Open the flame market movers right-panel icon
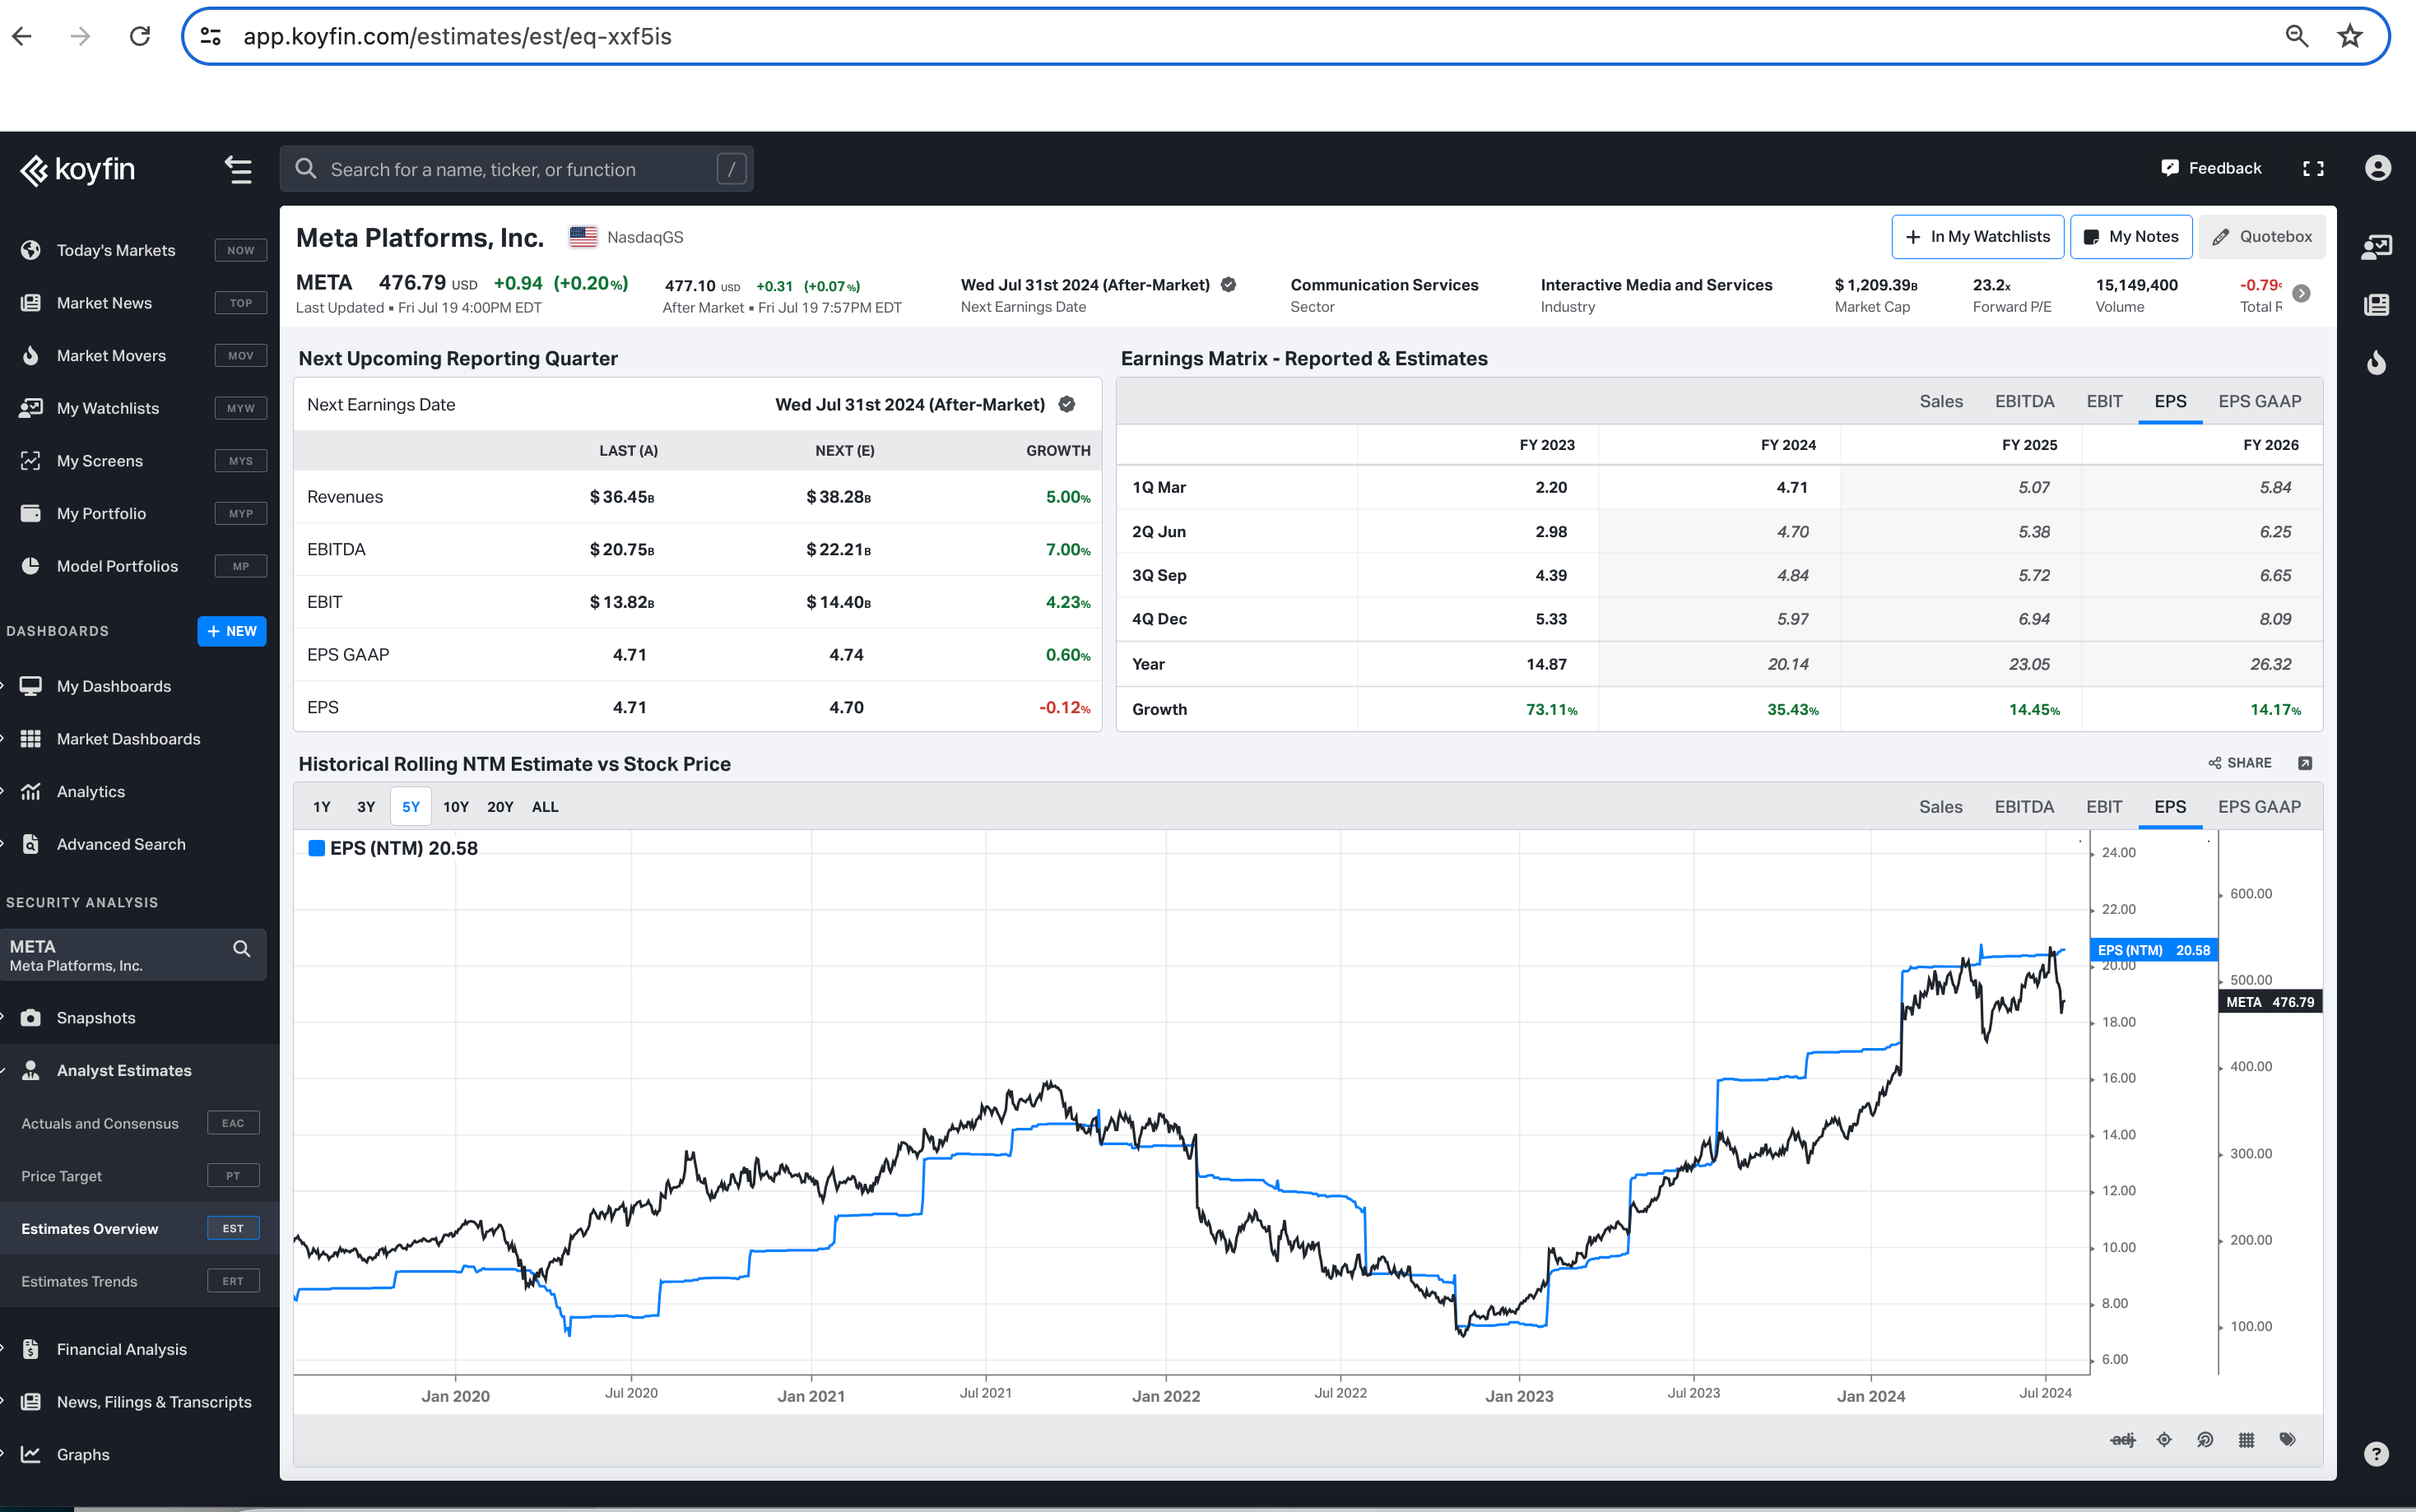Screen dimensions: 2416x1512 [2376, 362]
